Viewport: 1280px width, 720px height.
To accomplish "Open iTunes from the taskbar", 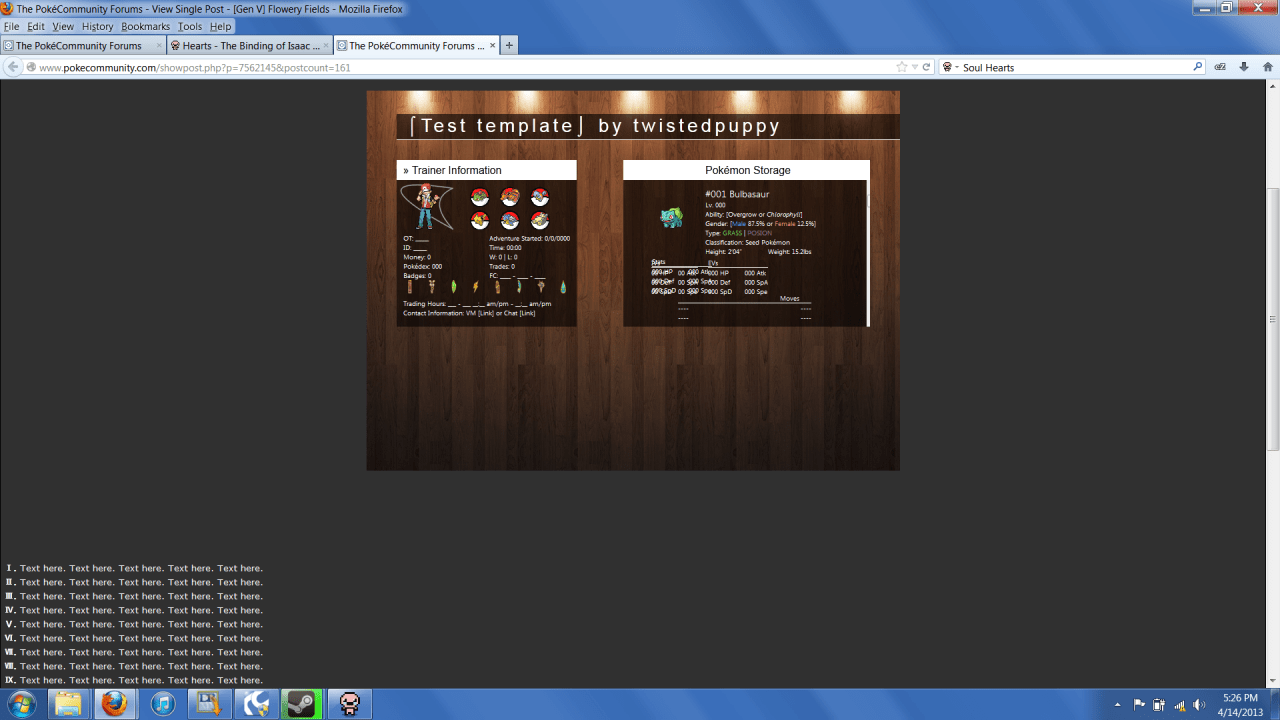I will 162,704.
